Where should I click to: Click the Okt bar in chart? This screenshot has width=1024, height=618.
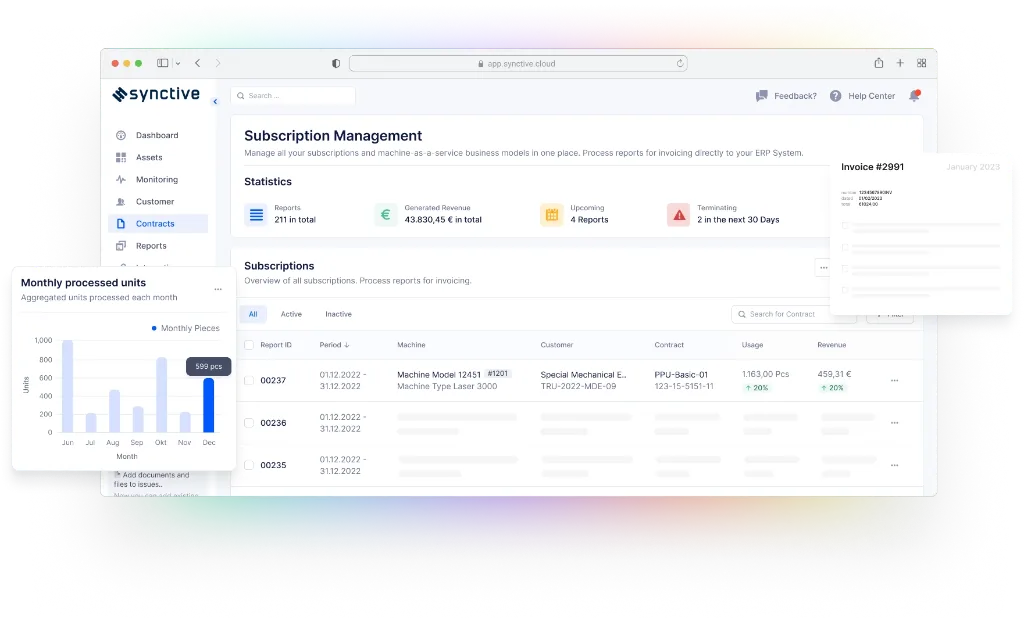[161, 395]
